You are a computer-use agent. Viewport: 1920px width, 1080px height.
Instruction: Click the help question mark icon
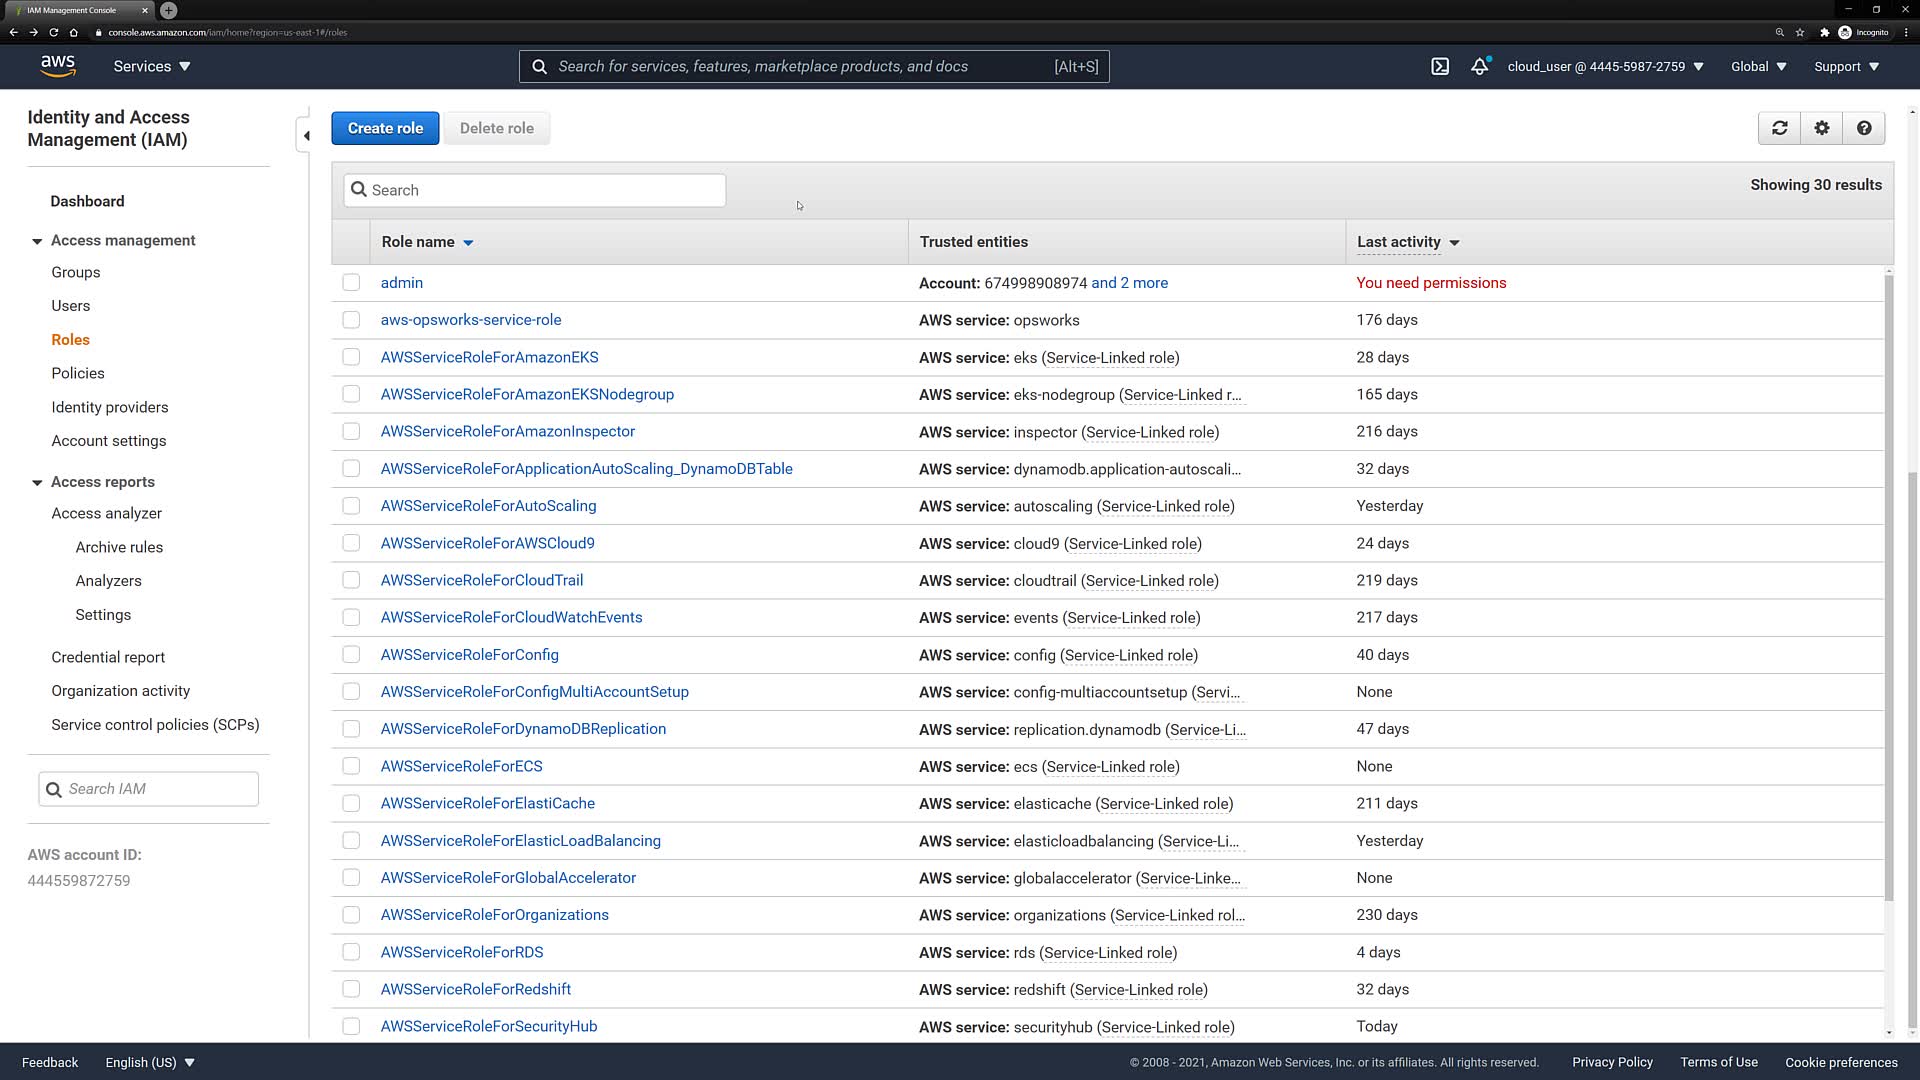tap(1863, 128)
